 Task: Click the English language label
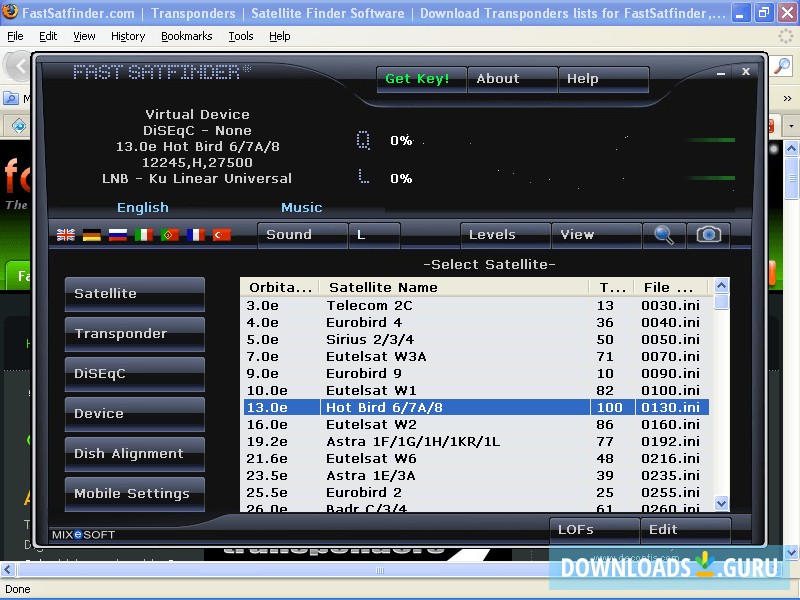143,208
